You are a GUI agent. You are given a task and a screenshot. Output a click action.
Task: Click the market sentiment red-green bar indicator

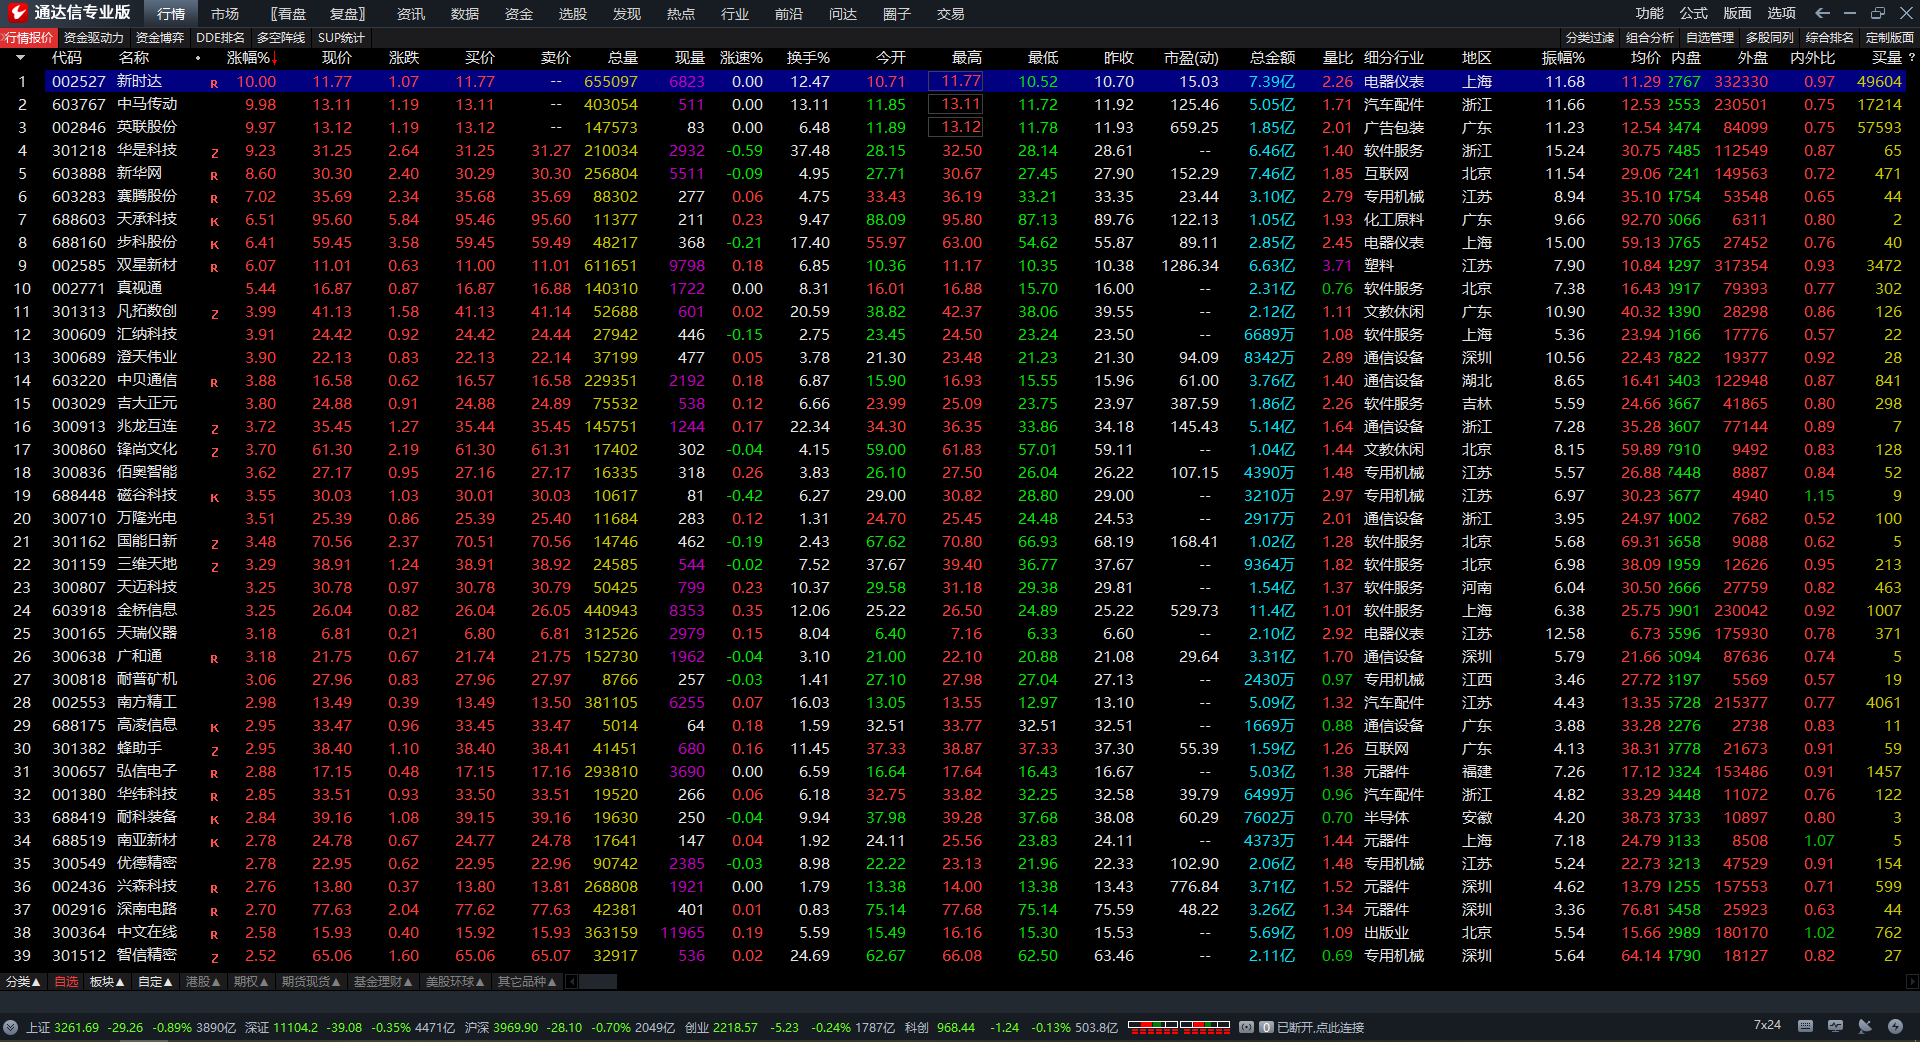(x=1179, y=1026)
